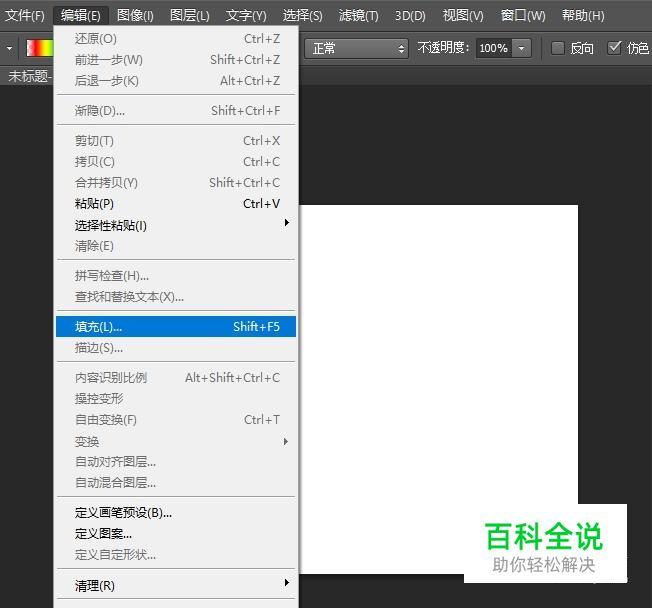652x608 pixels.
Task: Click the 查找和替换文本(X)... menu entry
Action: pyautogui.click(x=176, y=297)
